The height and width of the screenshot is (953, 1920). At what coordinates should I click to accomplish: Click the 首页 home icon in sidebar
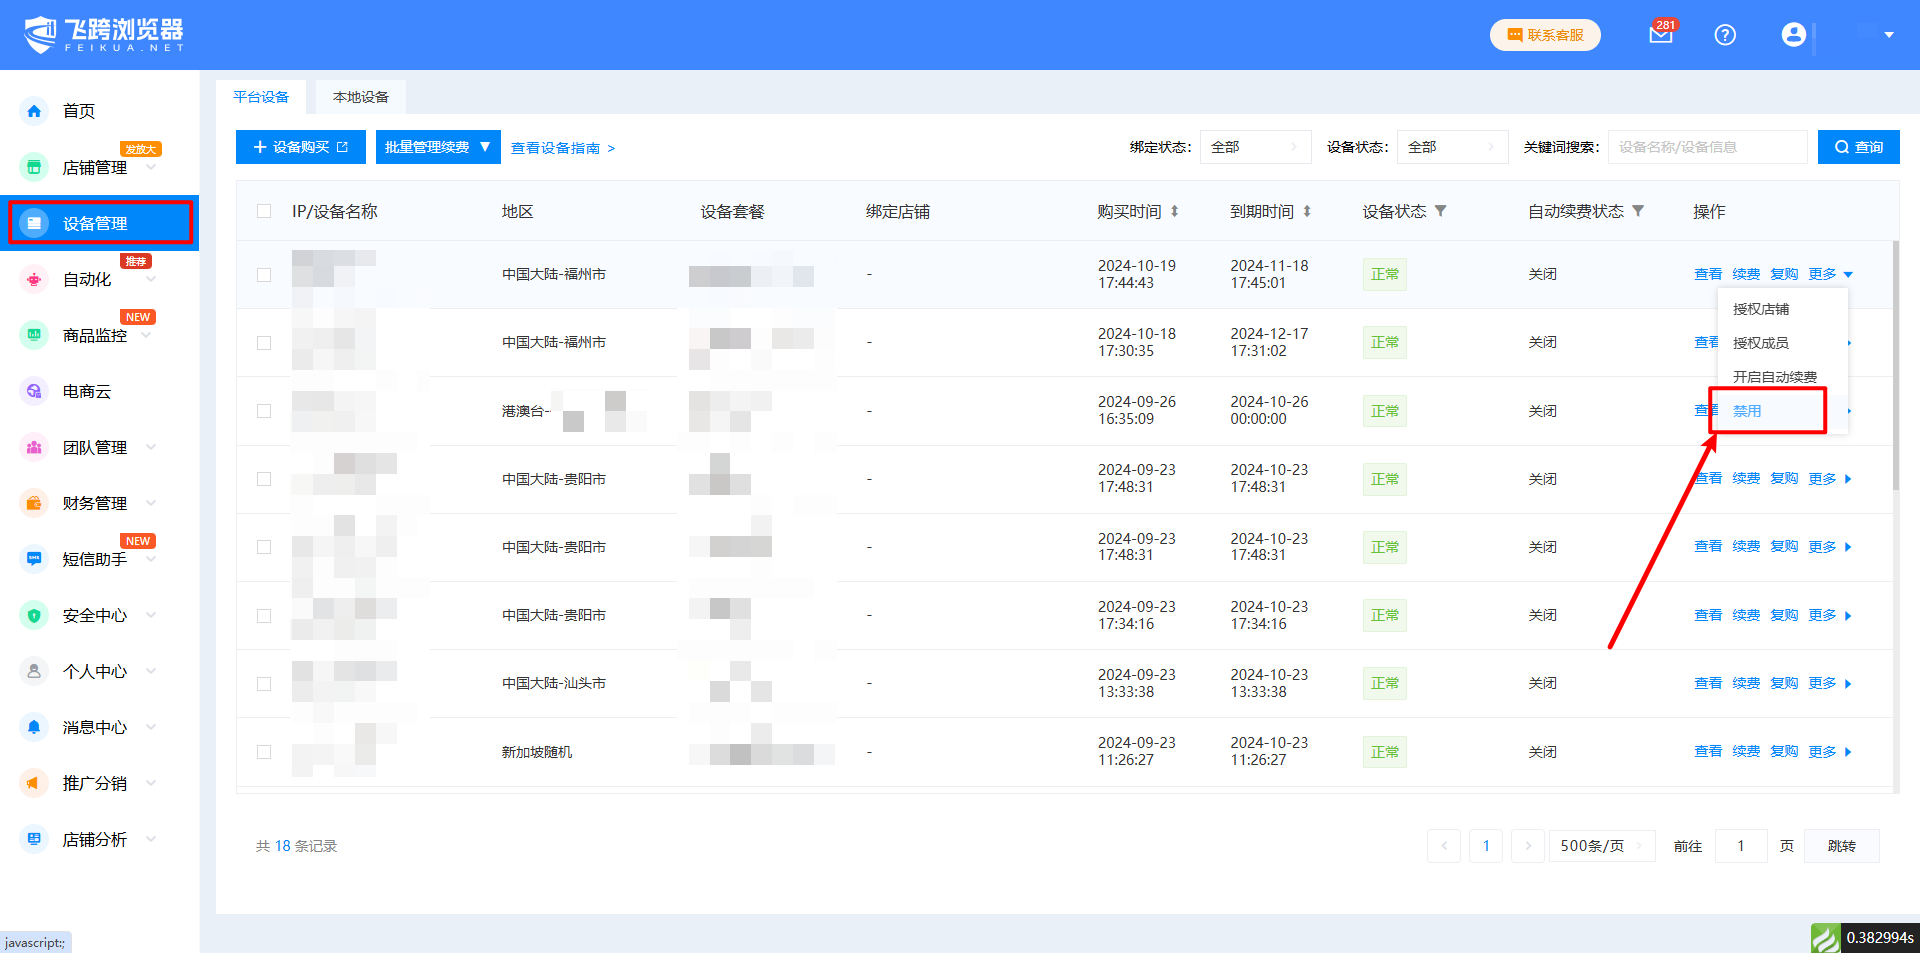click(x=34, y=111)
